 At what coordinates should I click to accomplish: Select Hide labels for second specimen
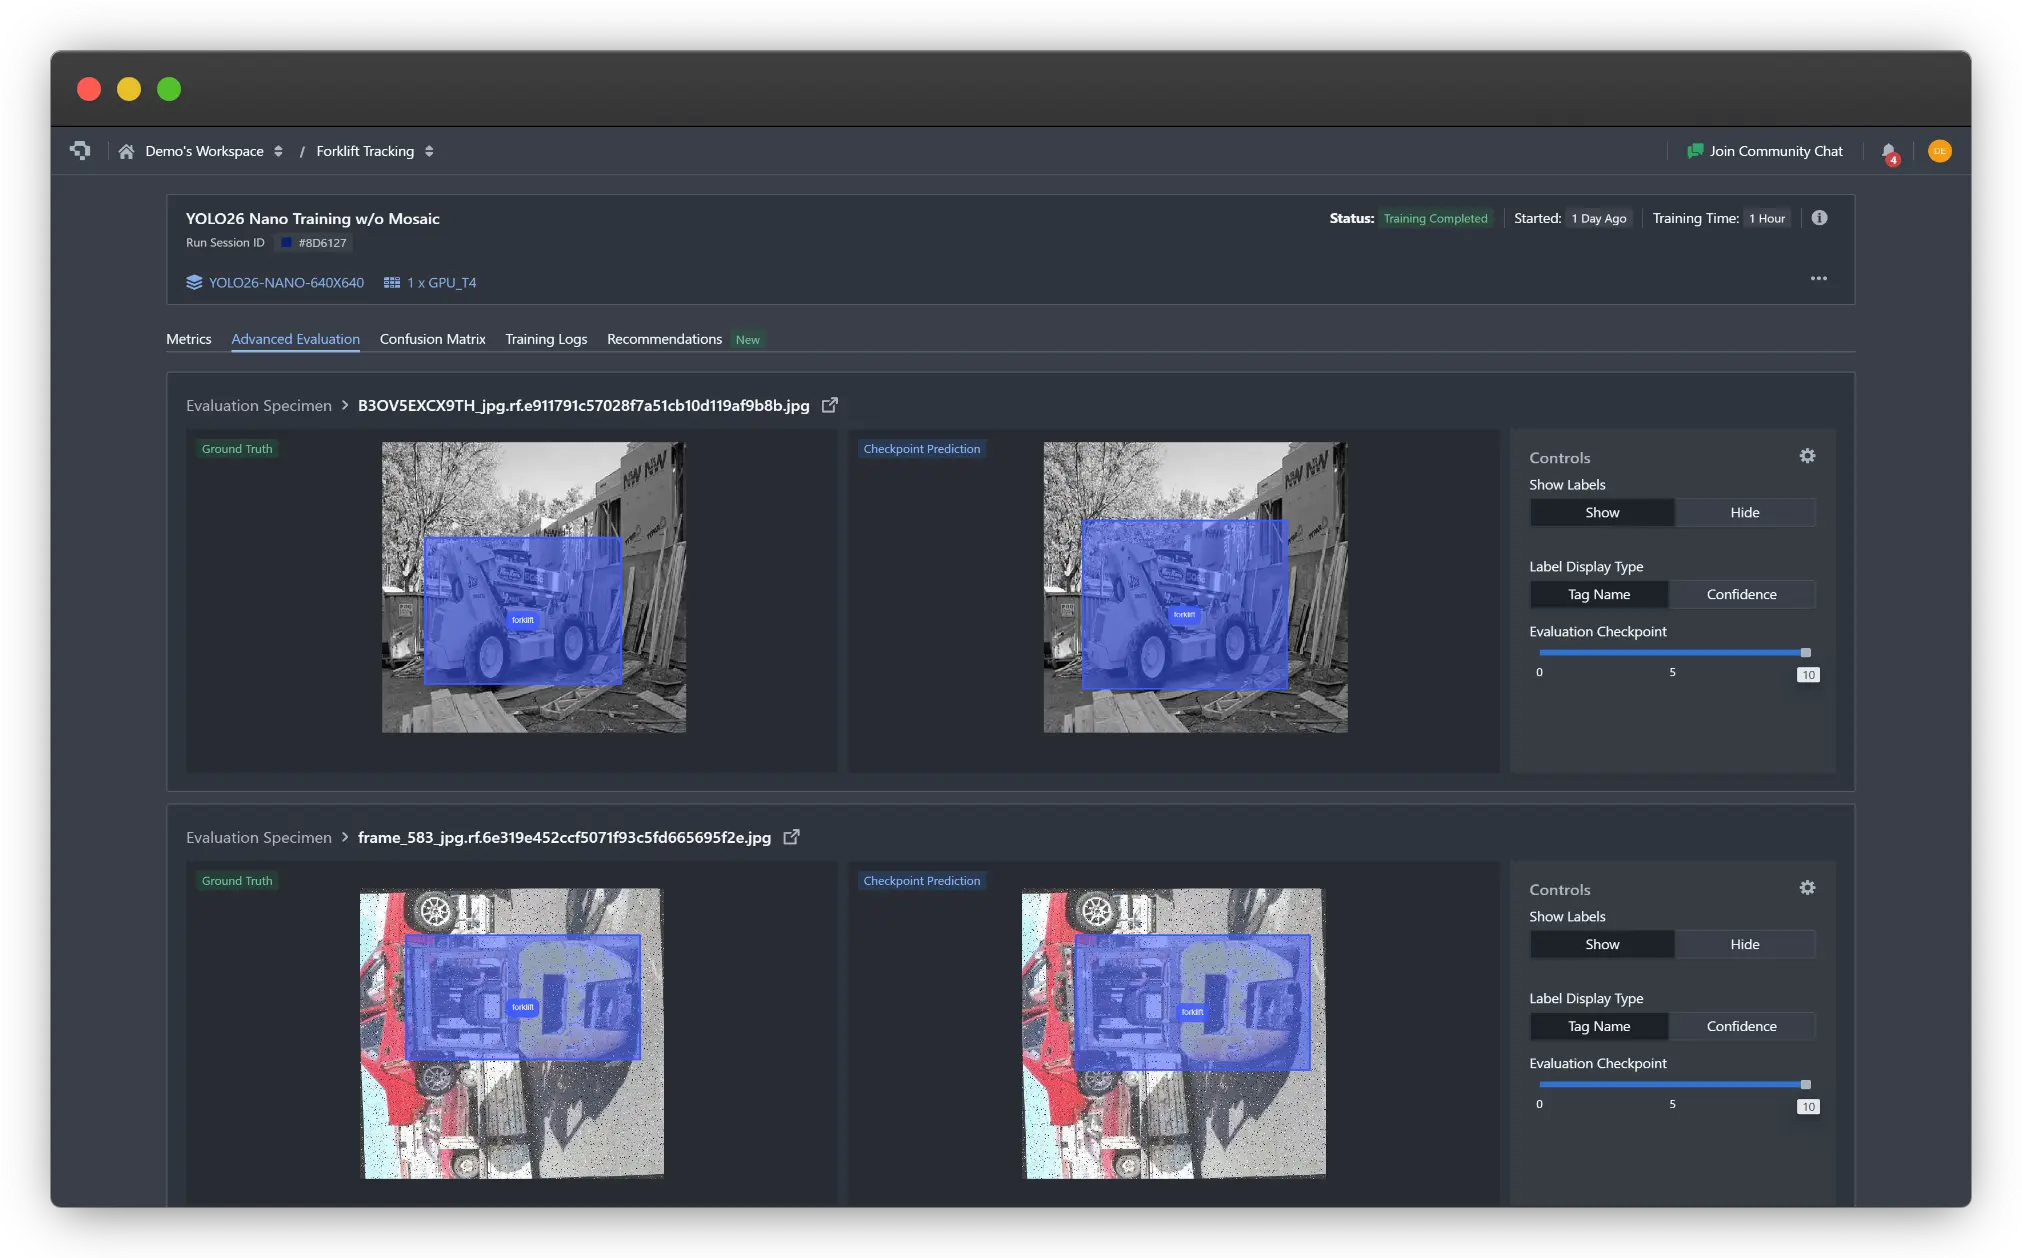[1744, 945]
